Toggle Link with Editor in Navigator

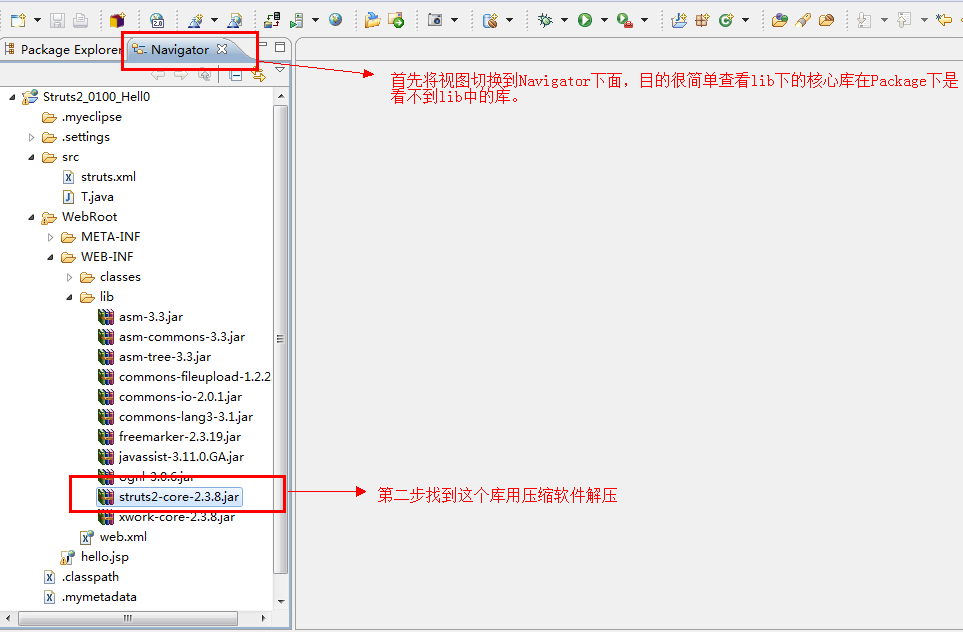tap(258, 73)
